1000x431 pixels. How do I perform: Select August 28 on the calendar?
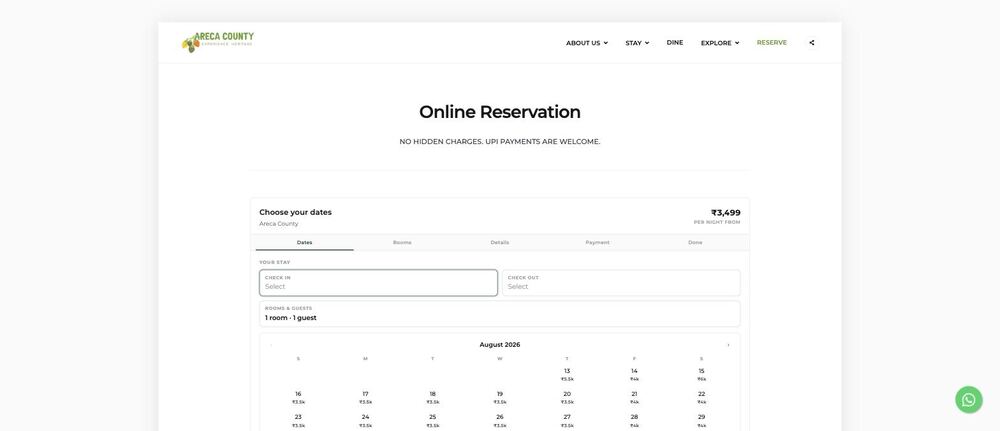pos(634,421)
